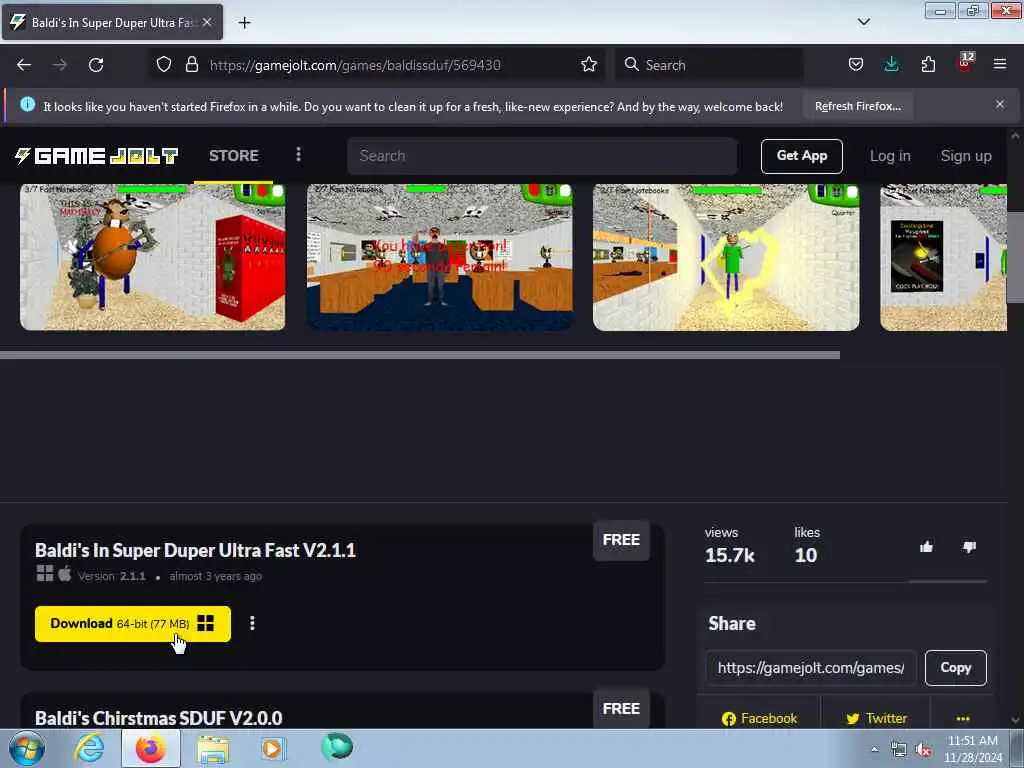
Task: Bookmark this page with the star icon
Action: click(x=588, y=65)
